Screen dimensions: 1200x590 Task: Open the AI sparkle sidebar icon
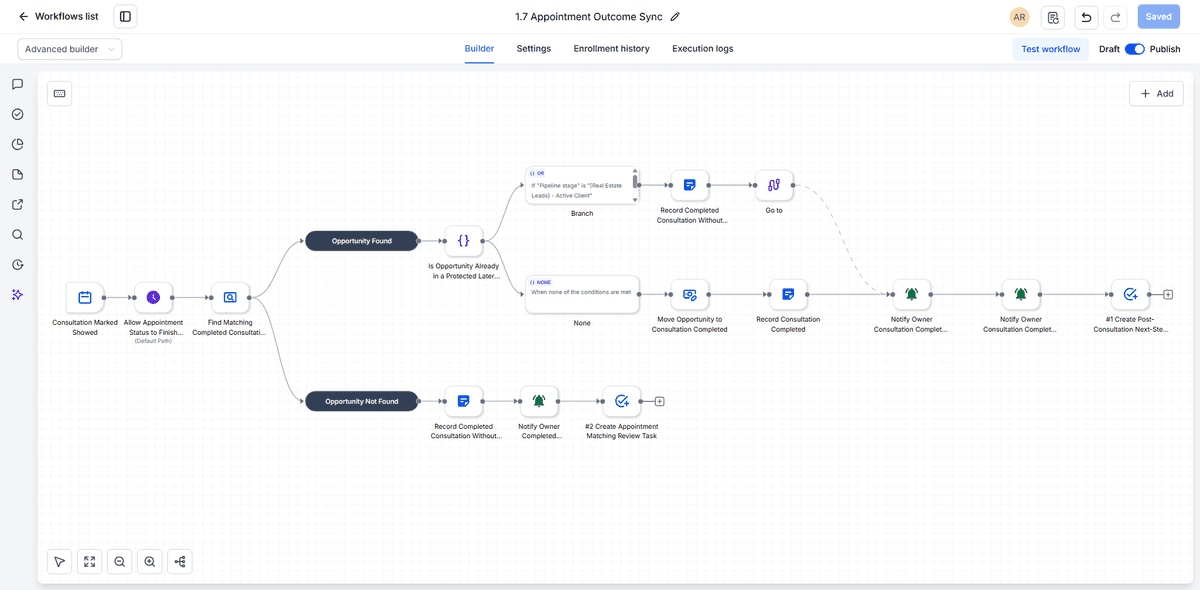pyautogui.click(x=17, y=295)
